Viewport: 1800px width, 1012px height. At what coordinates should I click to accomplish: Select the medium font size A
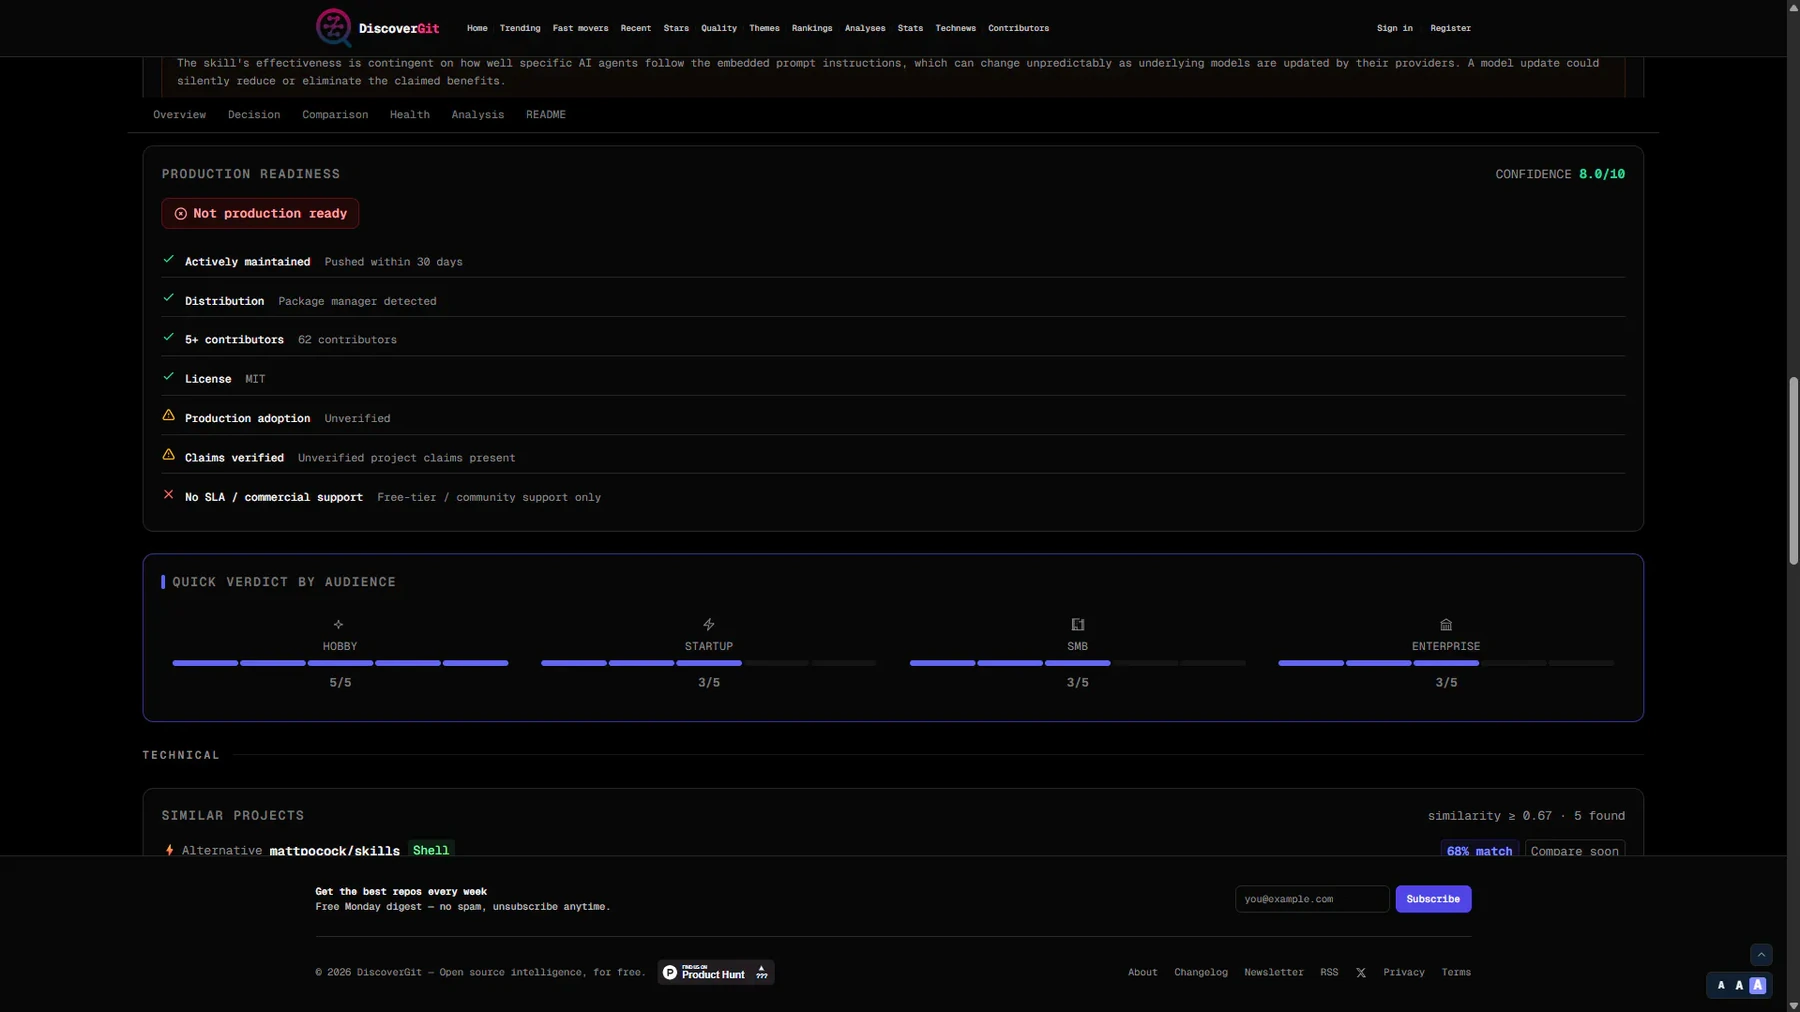(1739, 985)
